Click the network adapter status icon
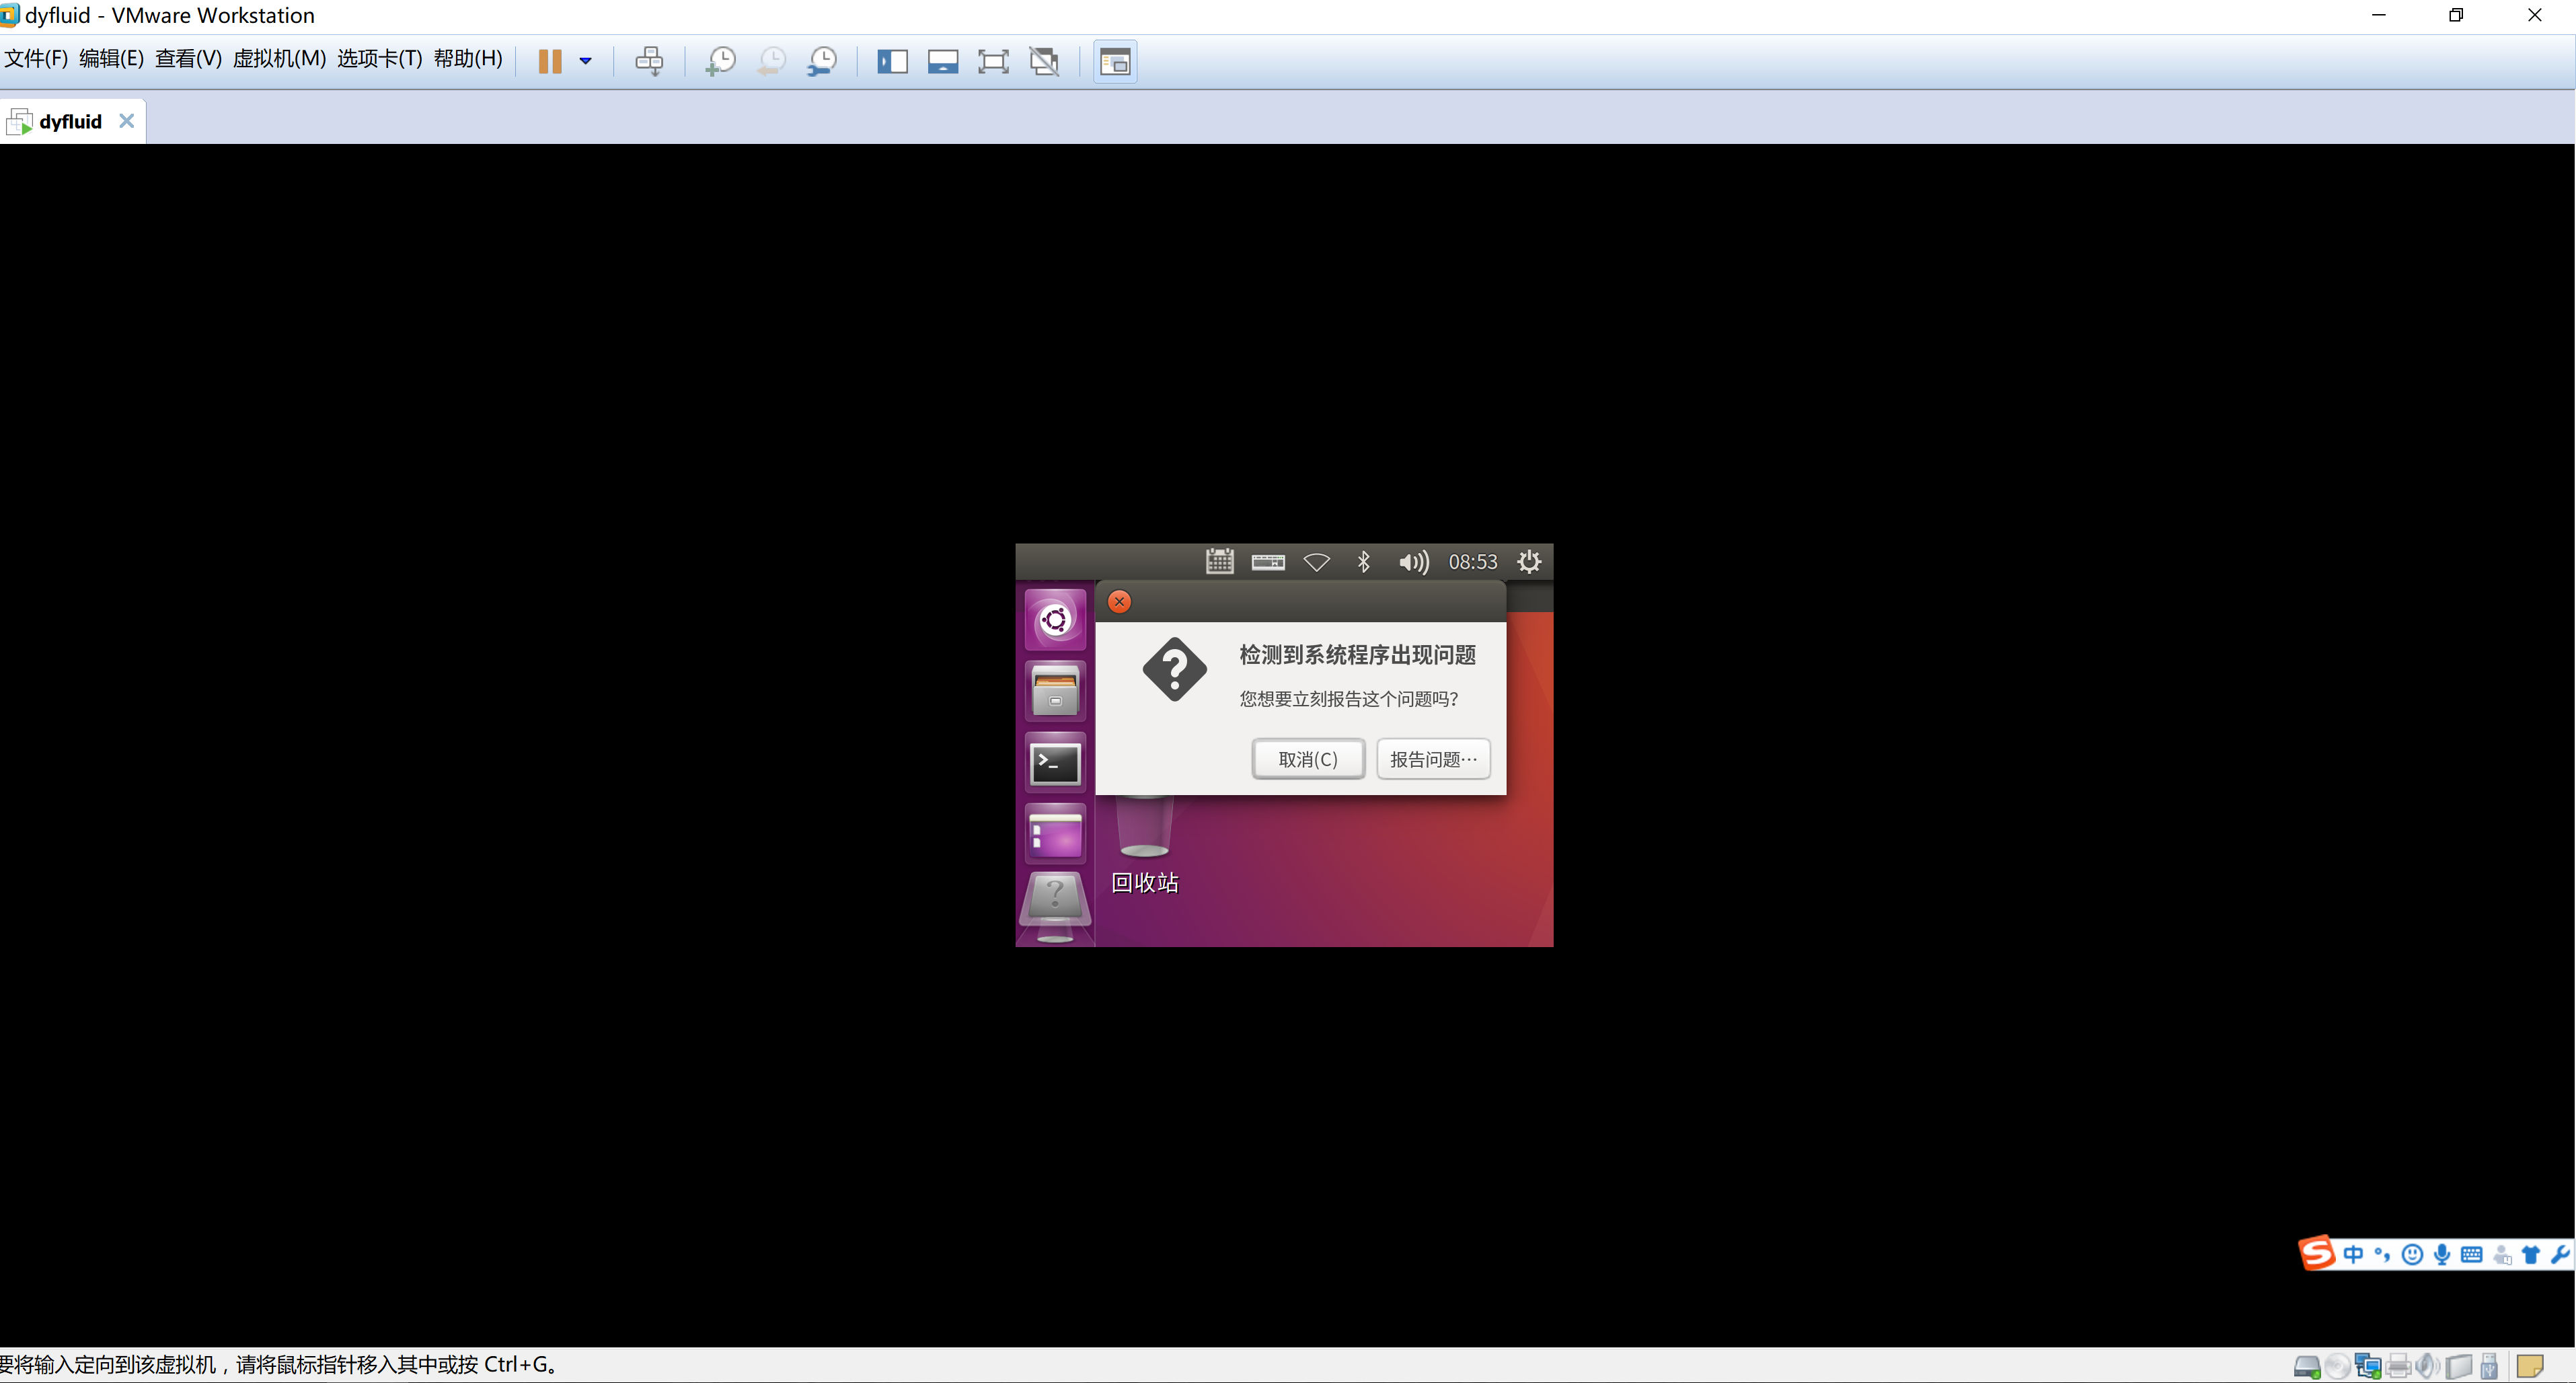This screenshot has height=1383, width=2576. tap(2368, 1366)
